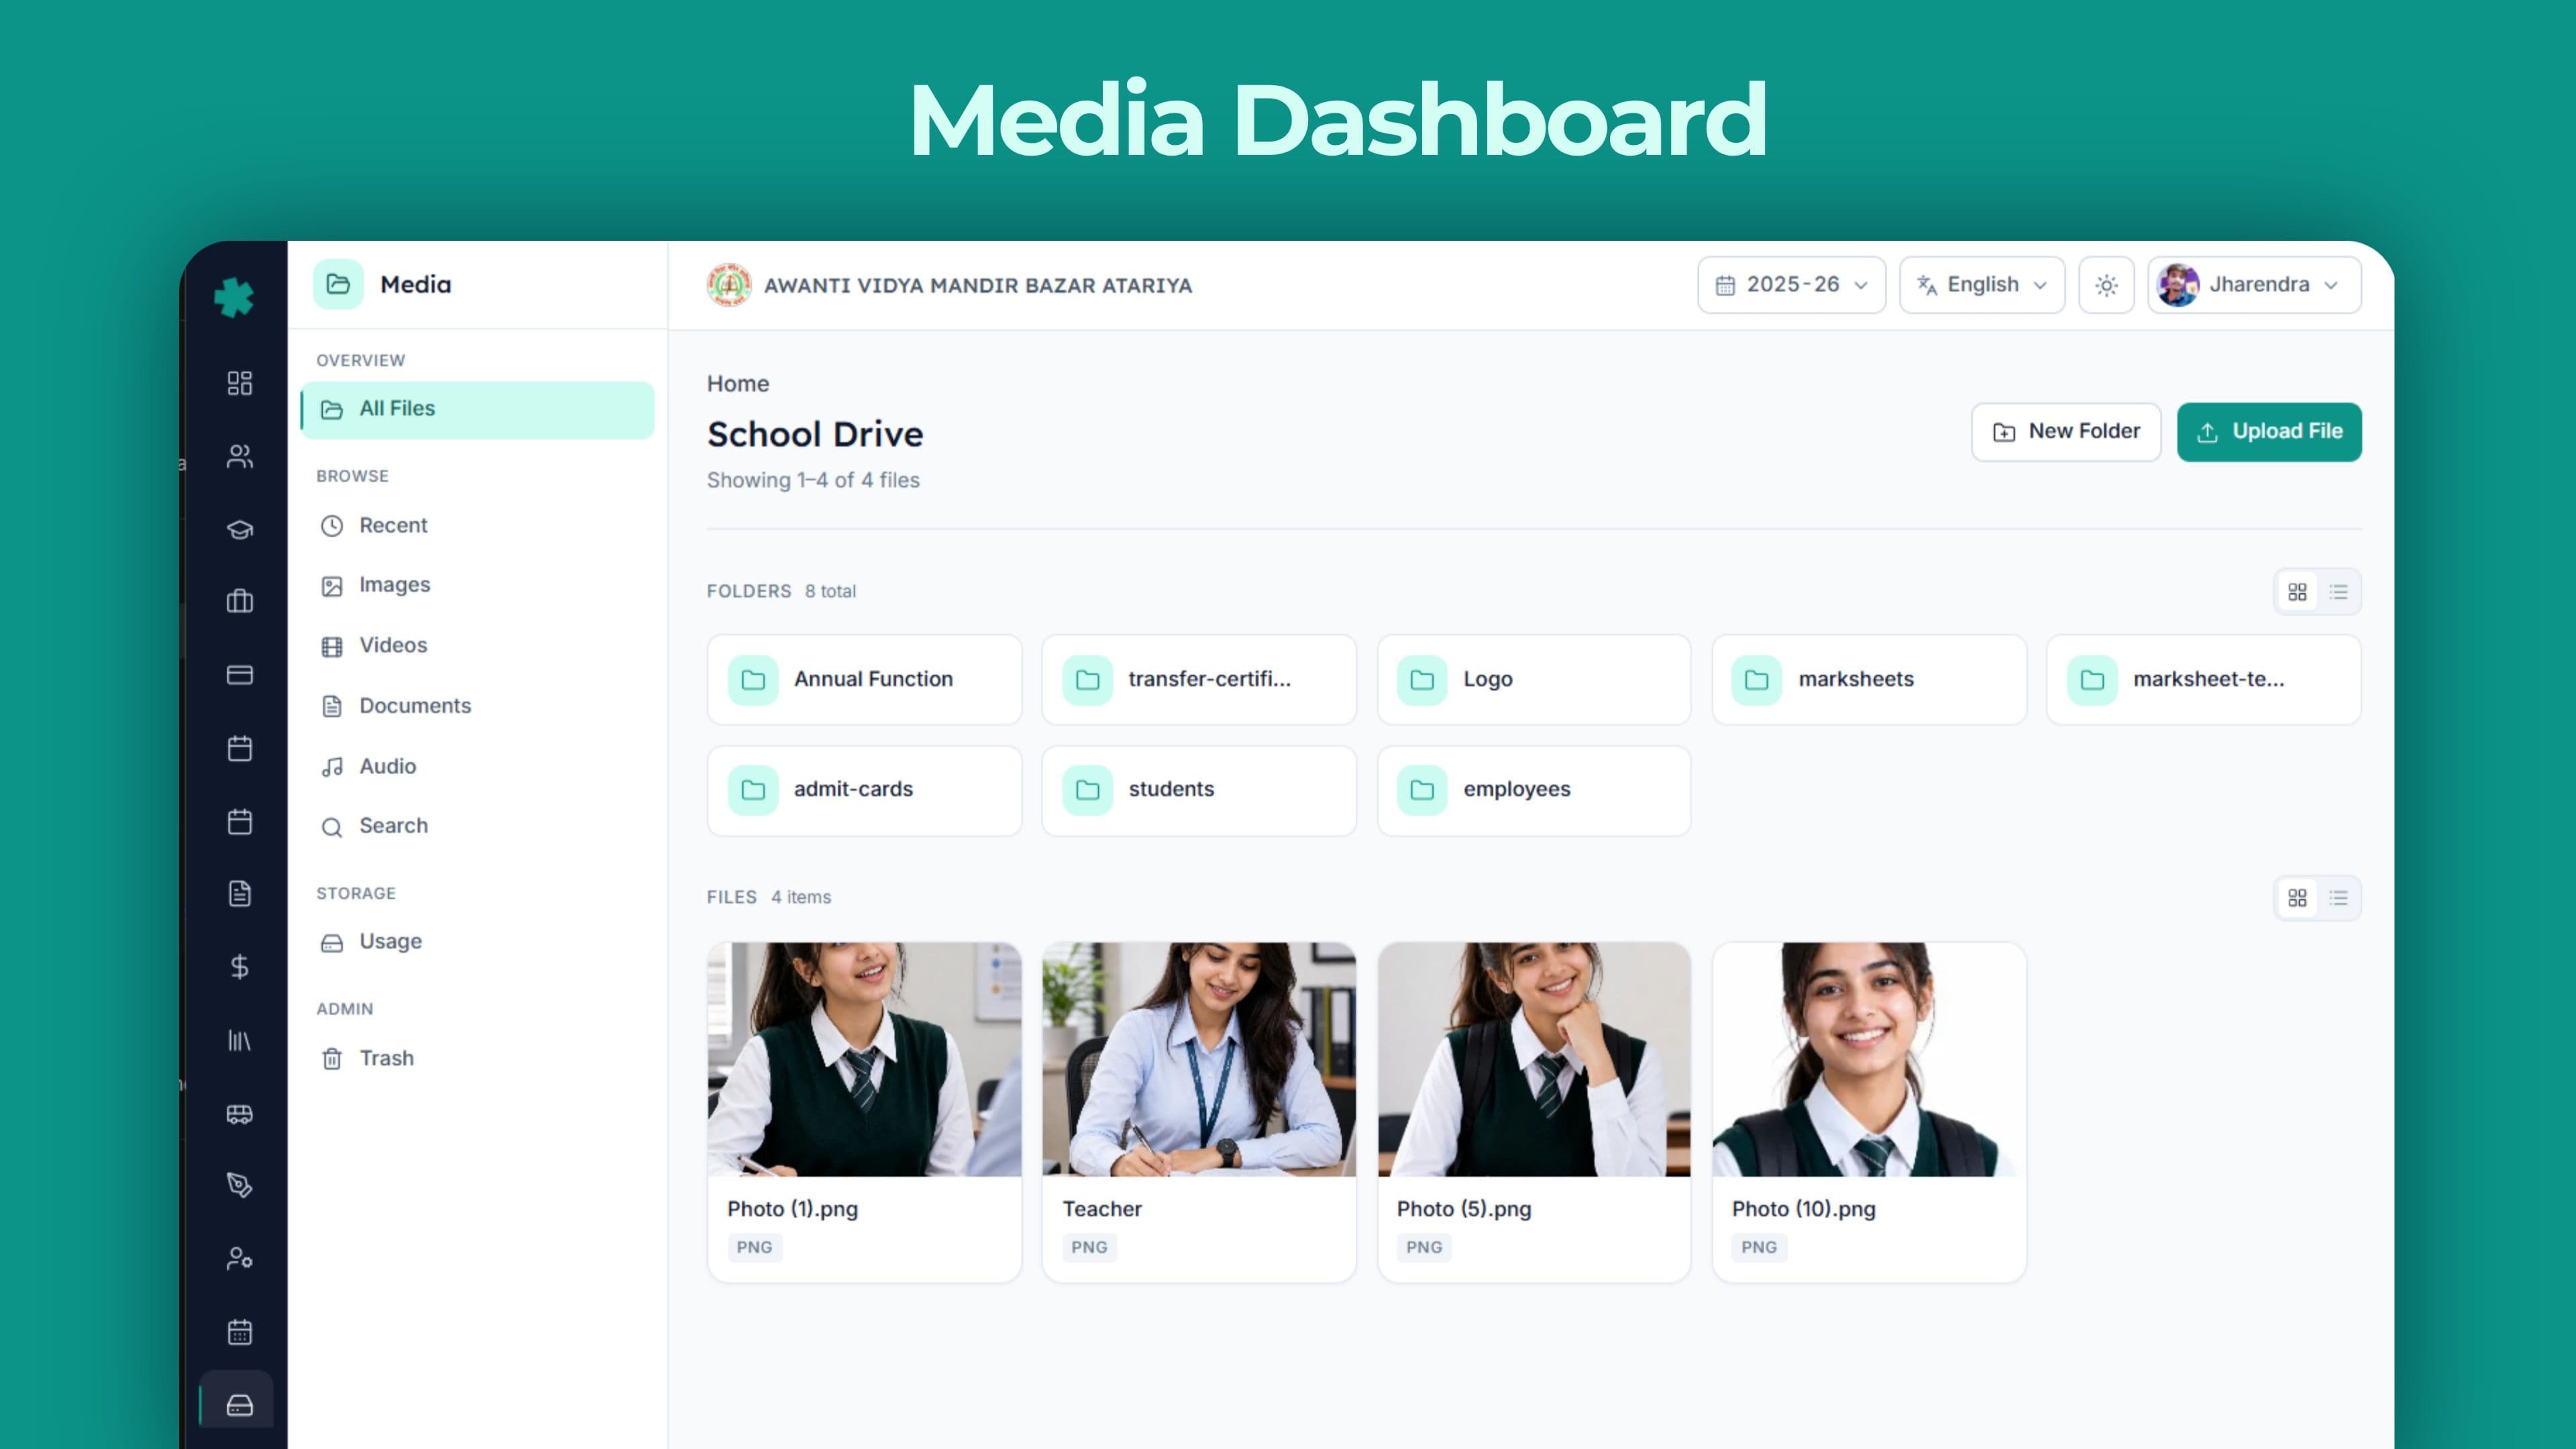Open the 2025-26 session dropdown
This screenshot has width=2576, height=1449.
click(1791, 285)
